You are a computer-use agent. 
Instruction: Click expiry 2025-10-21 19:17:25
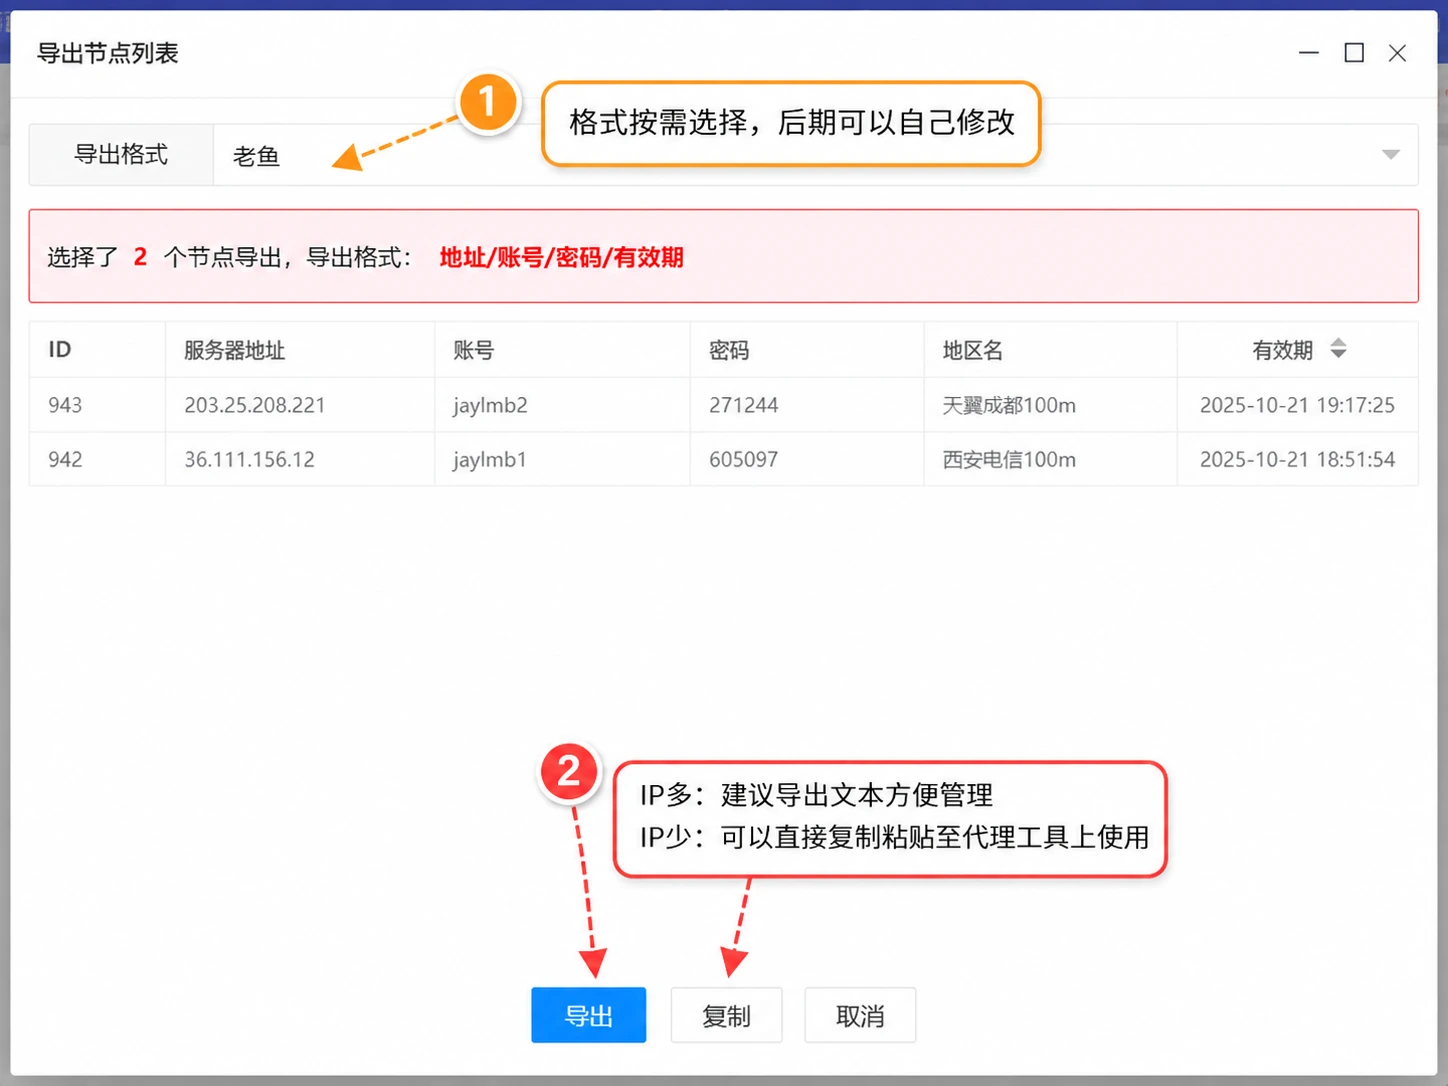pyautogui.click(x=1297, y=405)
